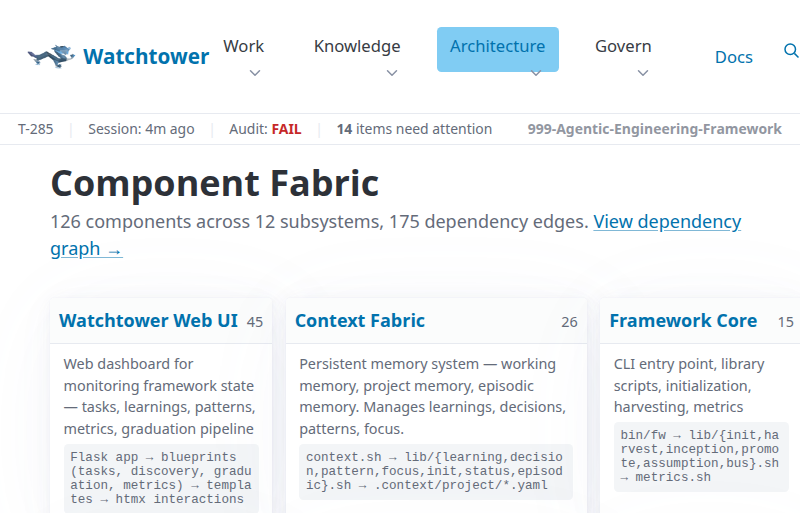Screen dimensions: 800x513
Task: Open the Context Fabric subsystem
Action: tap(360, 321)
